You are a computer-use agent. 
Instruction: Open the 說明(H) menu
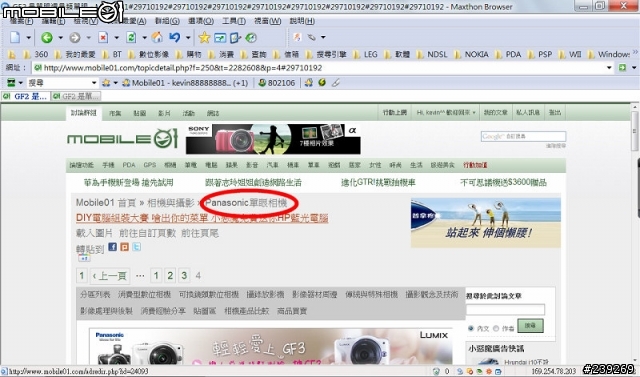click(302, 21)
